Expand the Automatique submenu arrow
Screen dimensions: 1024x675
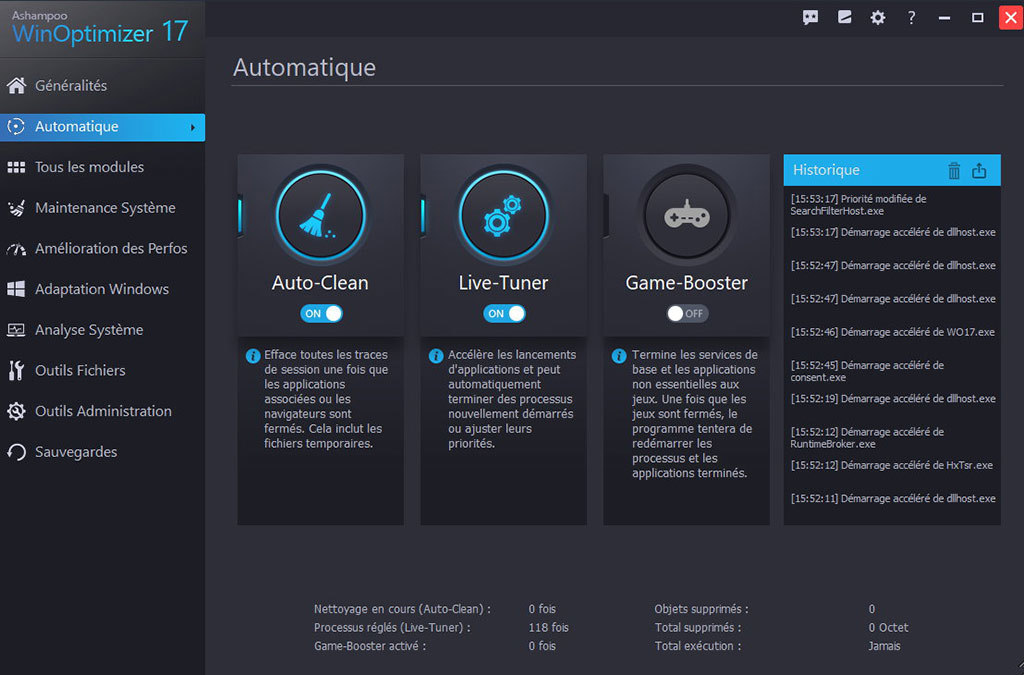tap(192, 127)
